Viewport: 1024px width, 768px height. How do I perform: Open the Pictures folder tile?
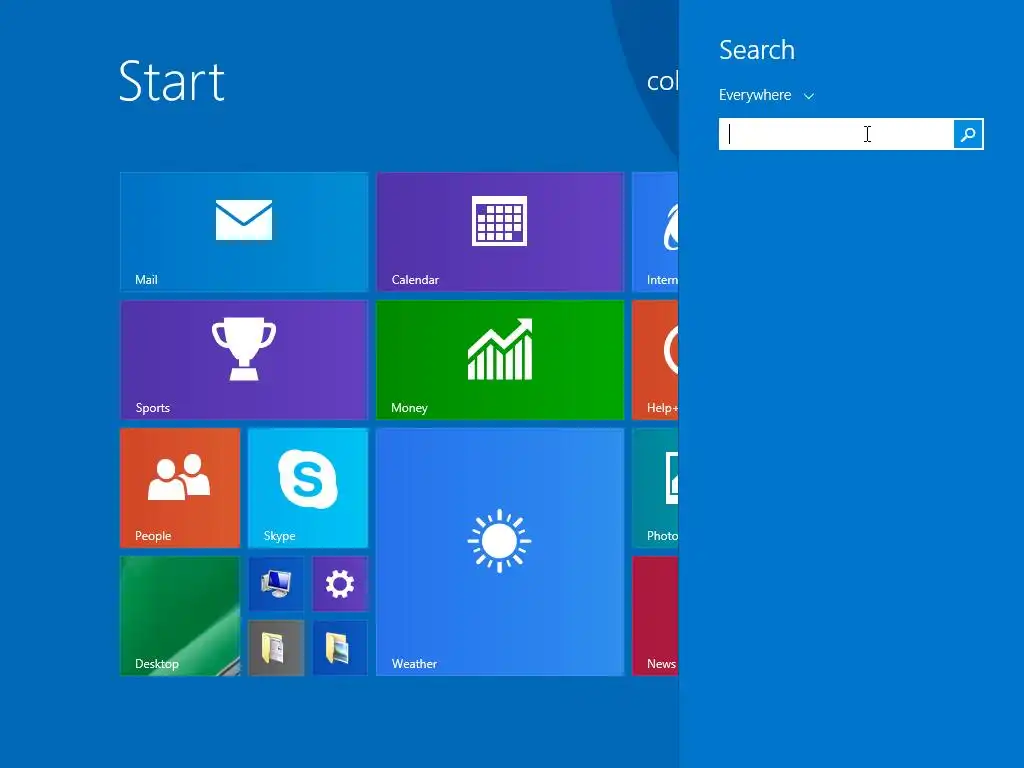340,648
